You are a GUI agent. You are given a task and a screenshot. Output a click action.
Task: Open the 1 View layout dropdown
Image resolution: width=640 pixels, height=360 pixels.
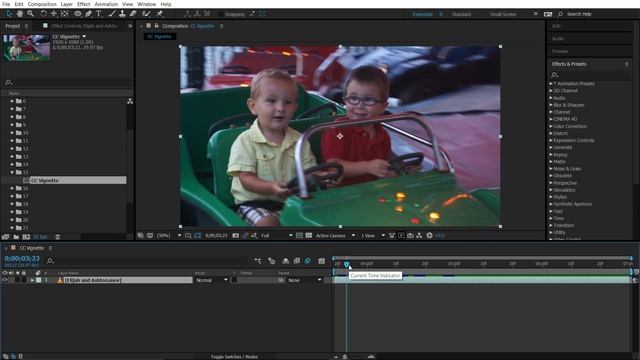[372, 236]
